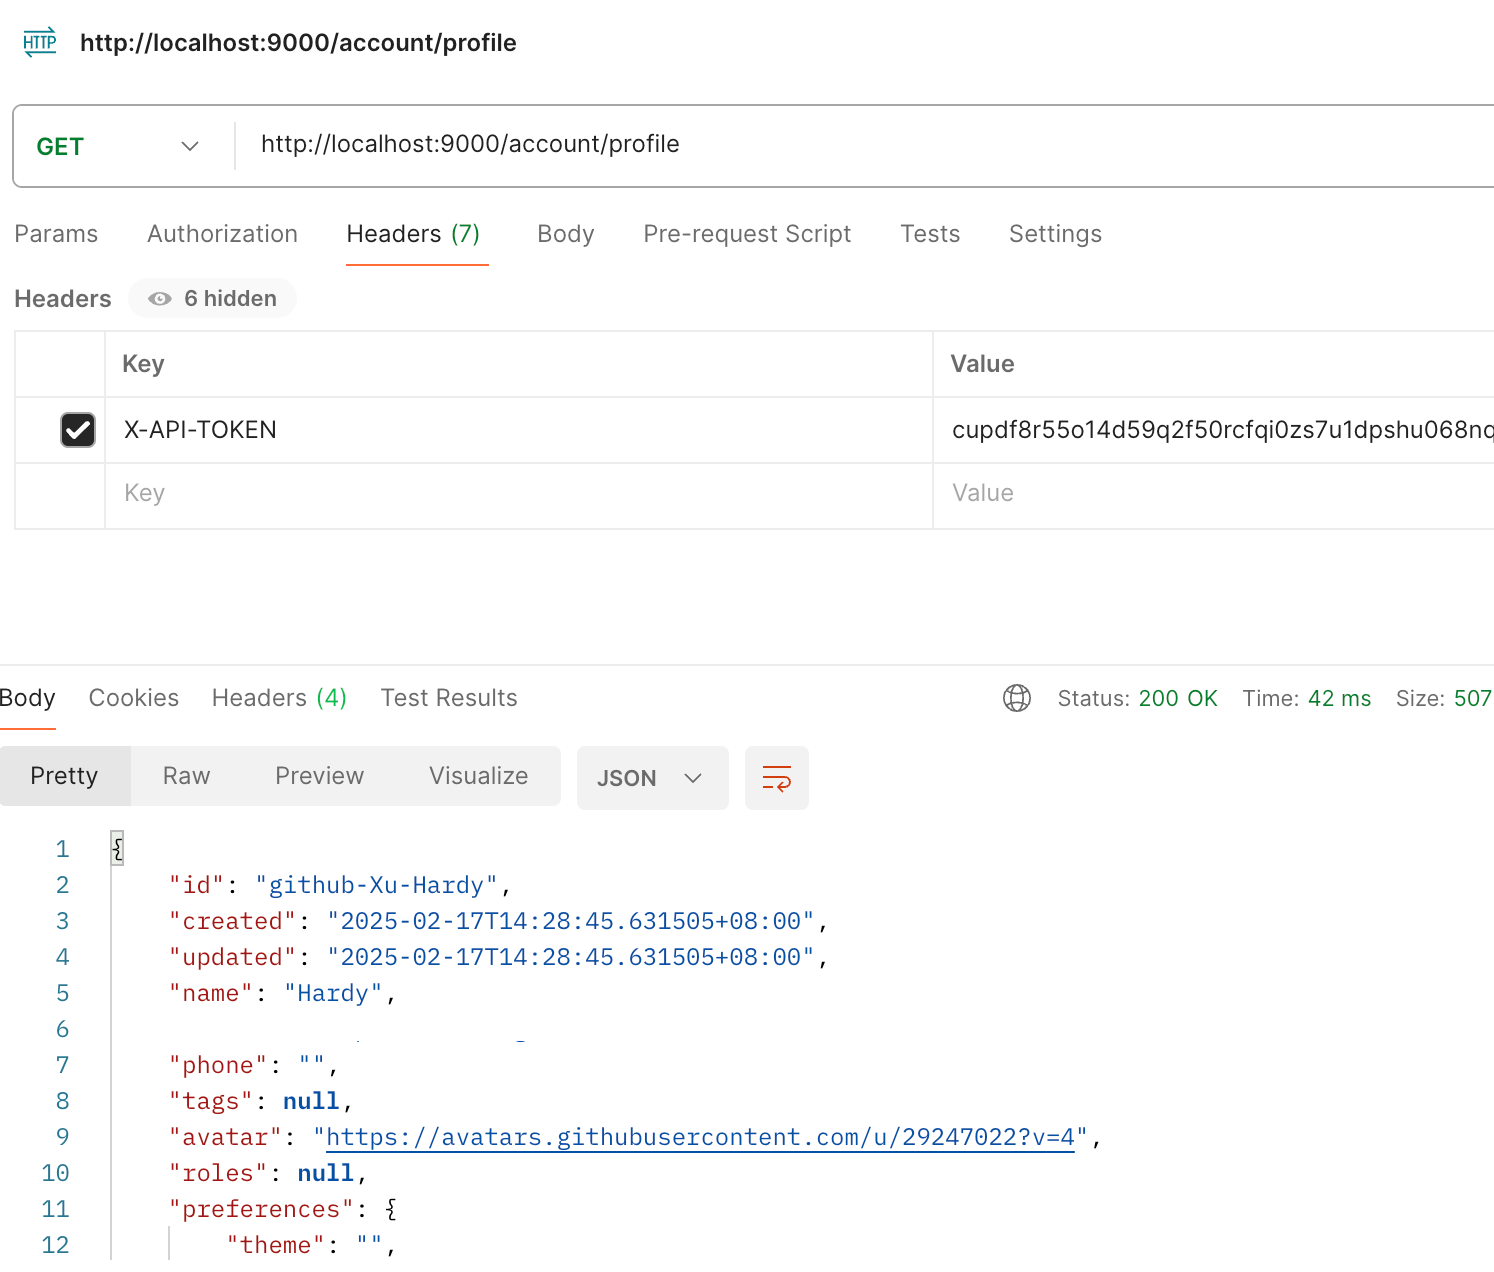This screenshot has height=1272, width=1494.
Task: Click the empty Value placeholder field
Action: tap(1214, 493)
